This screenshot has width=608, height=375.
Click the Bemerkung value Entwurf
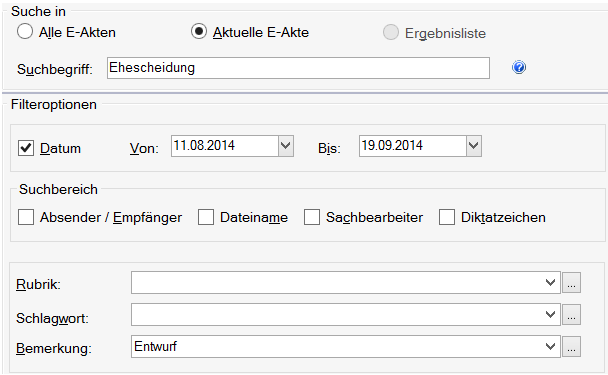tap(155, 346)
